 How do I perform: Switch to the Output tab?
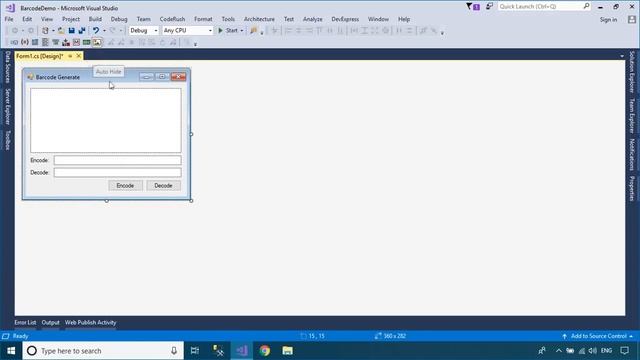51,322
